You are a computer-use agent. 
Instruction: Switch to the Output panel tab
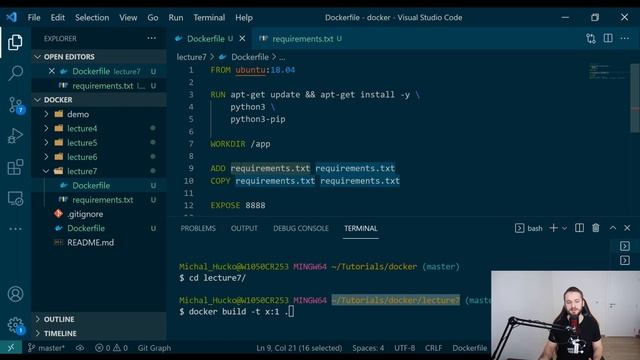click(x=244, y=228)
